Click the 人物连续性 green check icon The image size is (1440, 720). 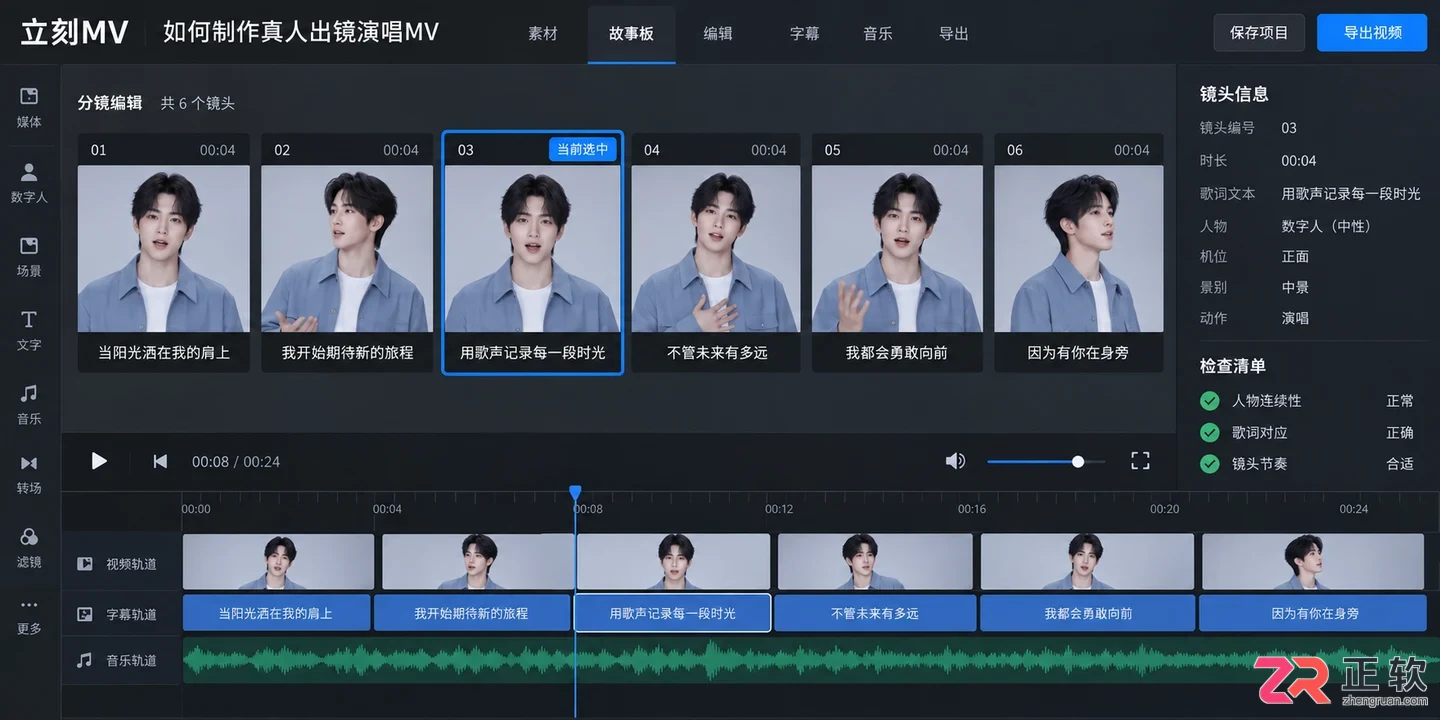tap(1210, 401)
